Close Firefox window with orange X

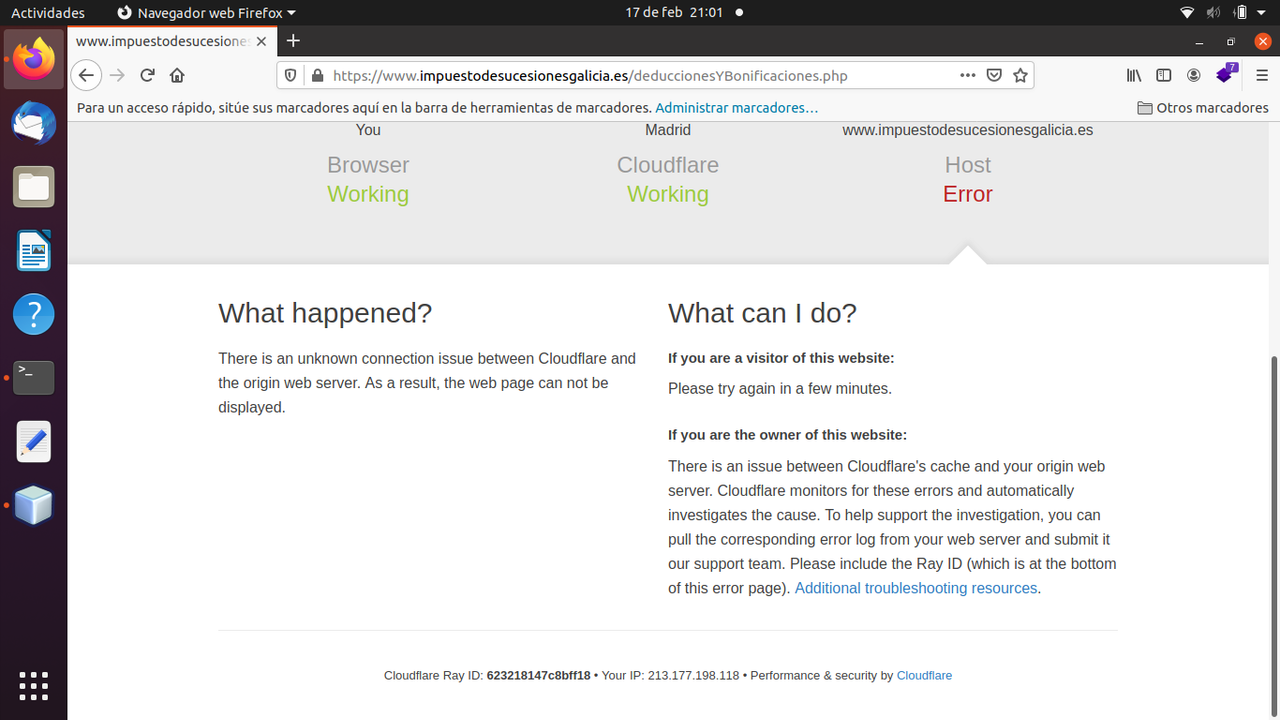(1262, 41)
